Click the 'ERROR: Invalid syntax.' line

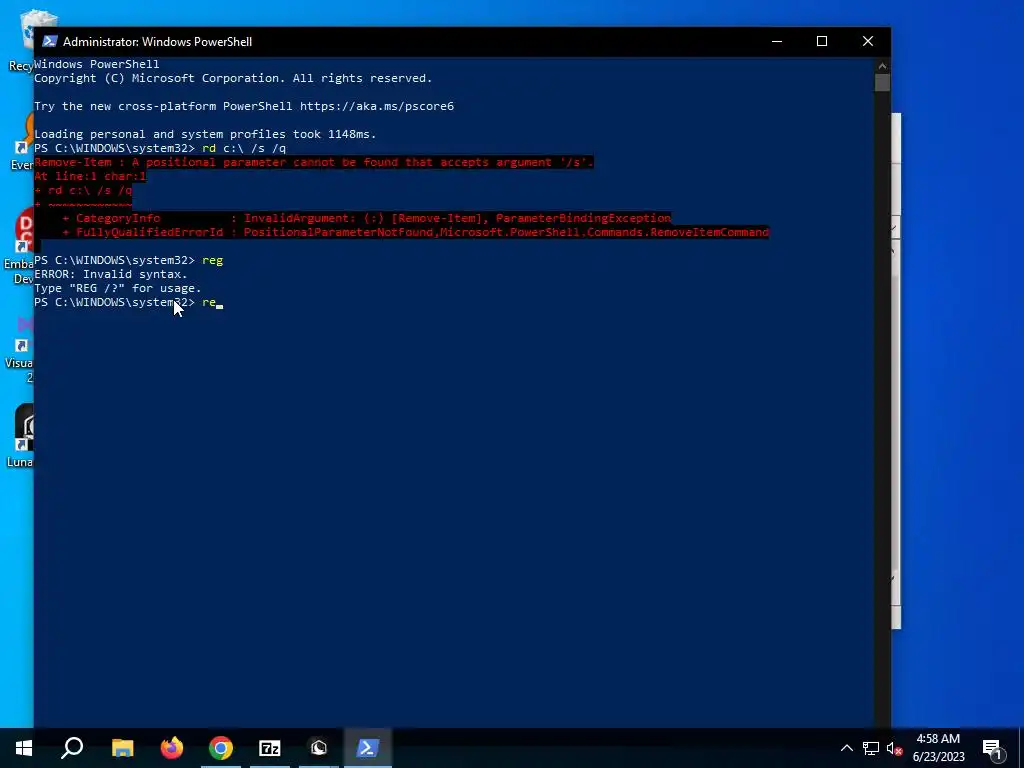point(111,274)
